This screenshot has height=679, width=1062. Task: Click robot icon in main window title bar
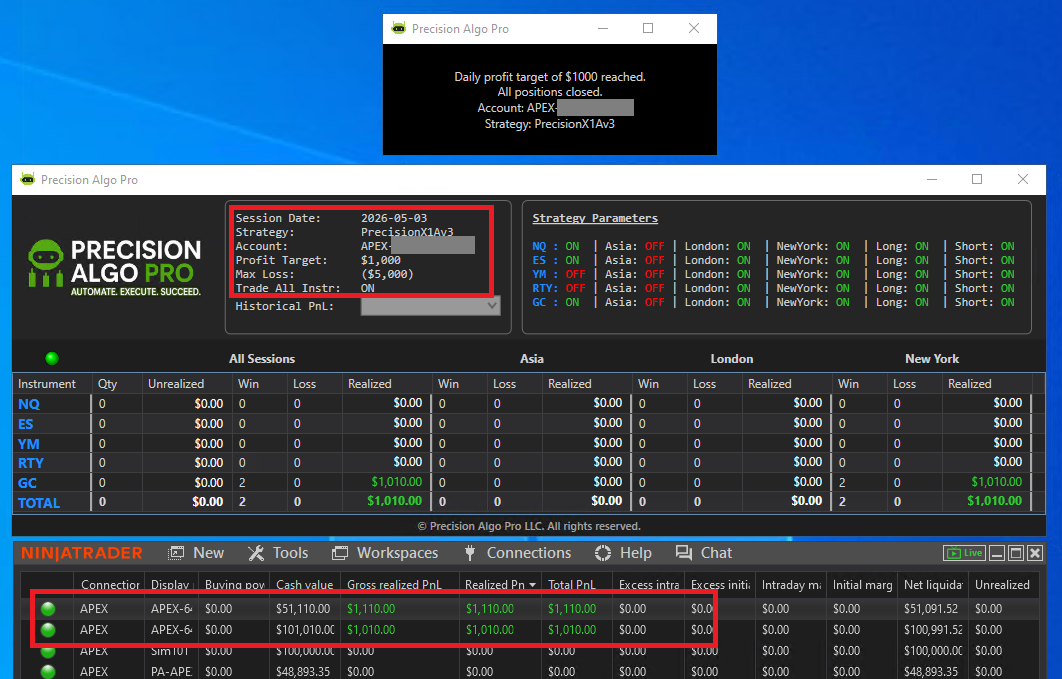[28, 179]
